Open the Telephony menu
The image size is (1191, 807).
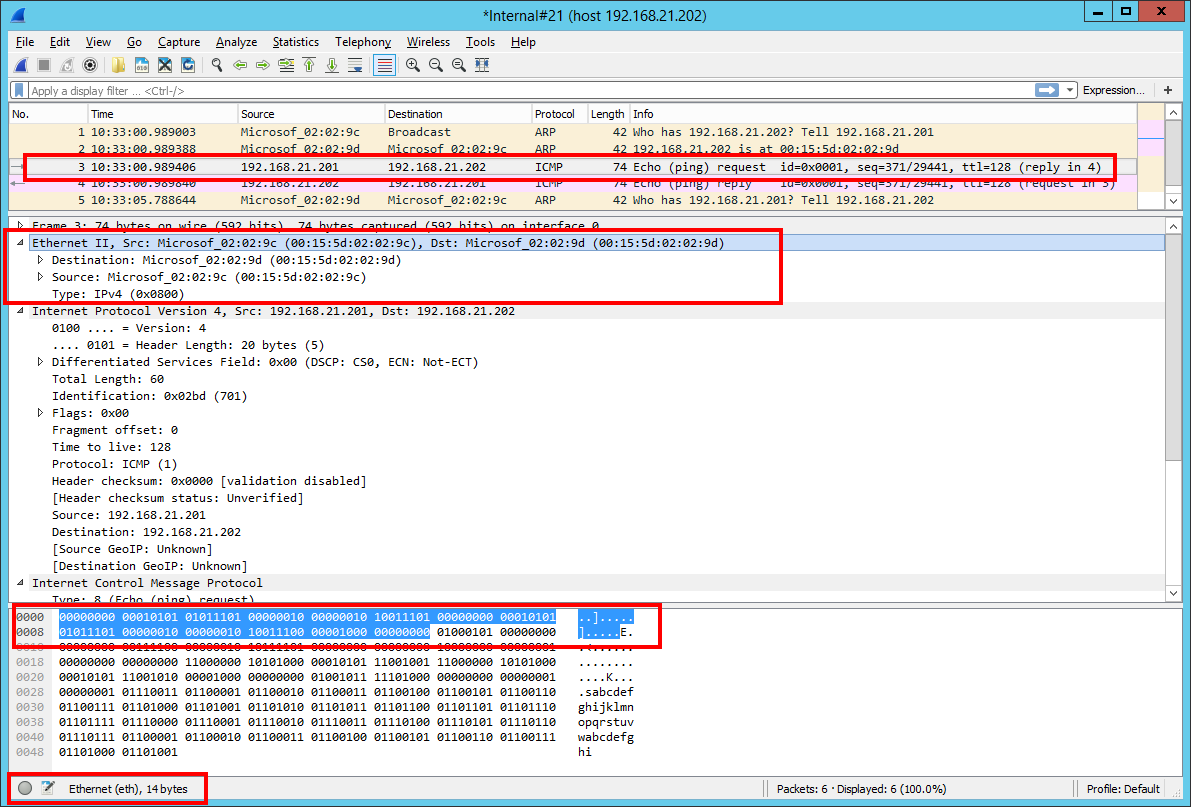point(363,42)
